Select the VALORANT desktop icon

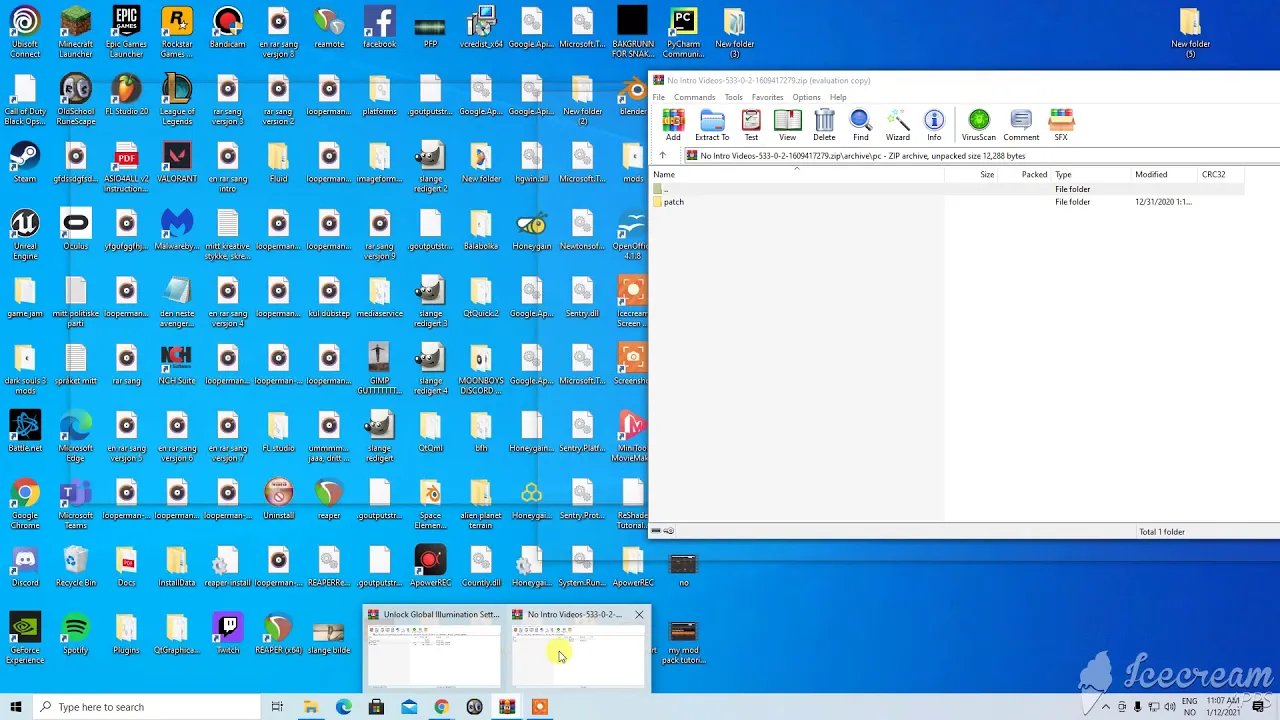(177, 163)
